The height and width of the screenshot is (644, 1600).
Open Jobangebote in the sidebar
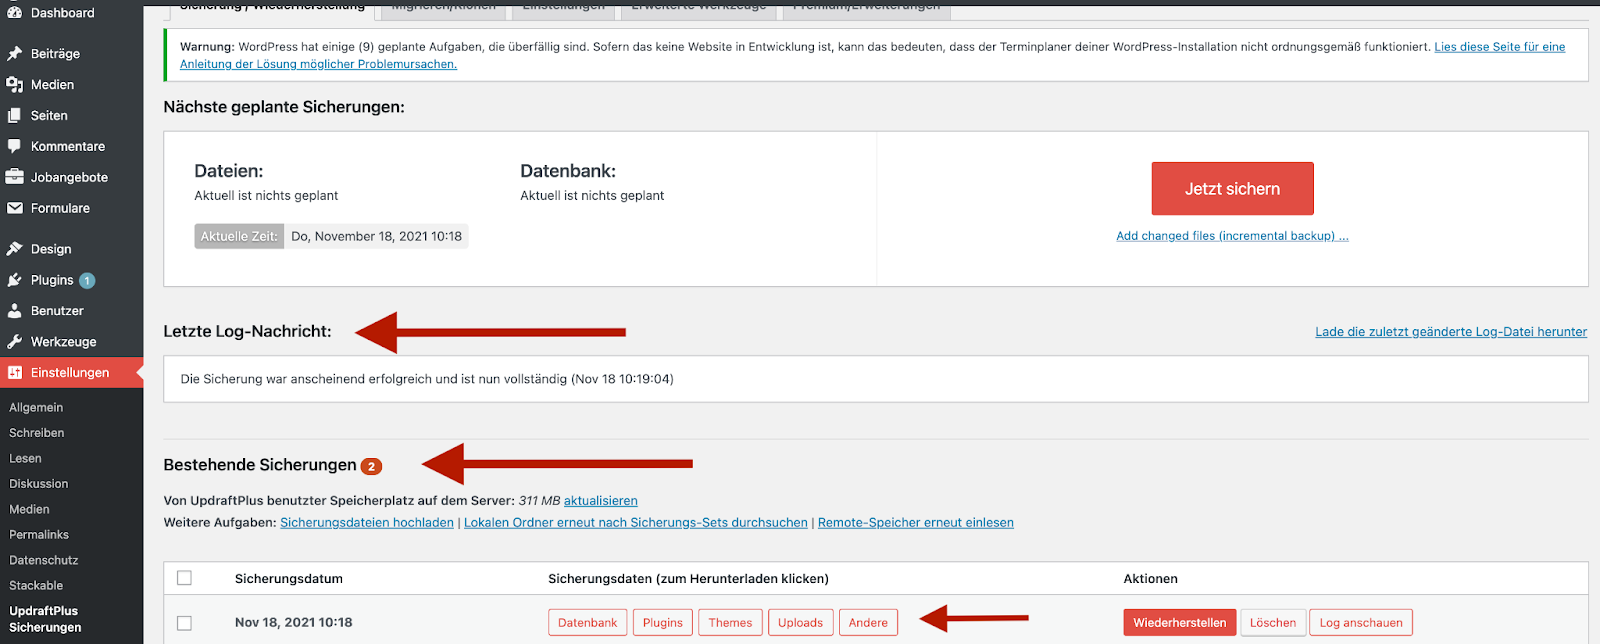pos(71,177)
